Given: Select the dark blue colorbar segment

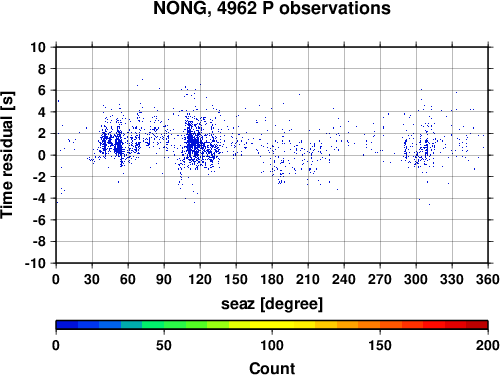Looking at the screenshot, I should tap(67, 325).
